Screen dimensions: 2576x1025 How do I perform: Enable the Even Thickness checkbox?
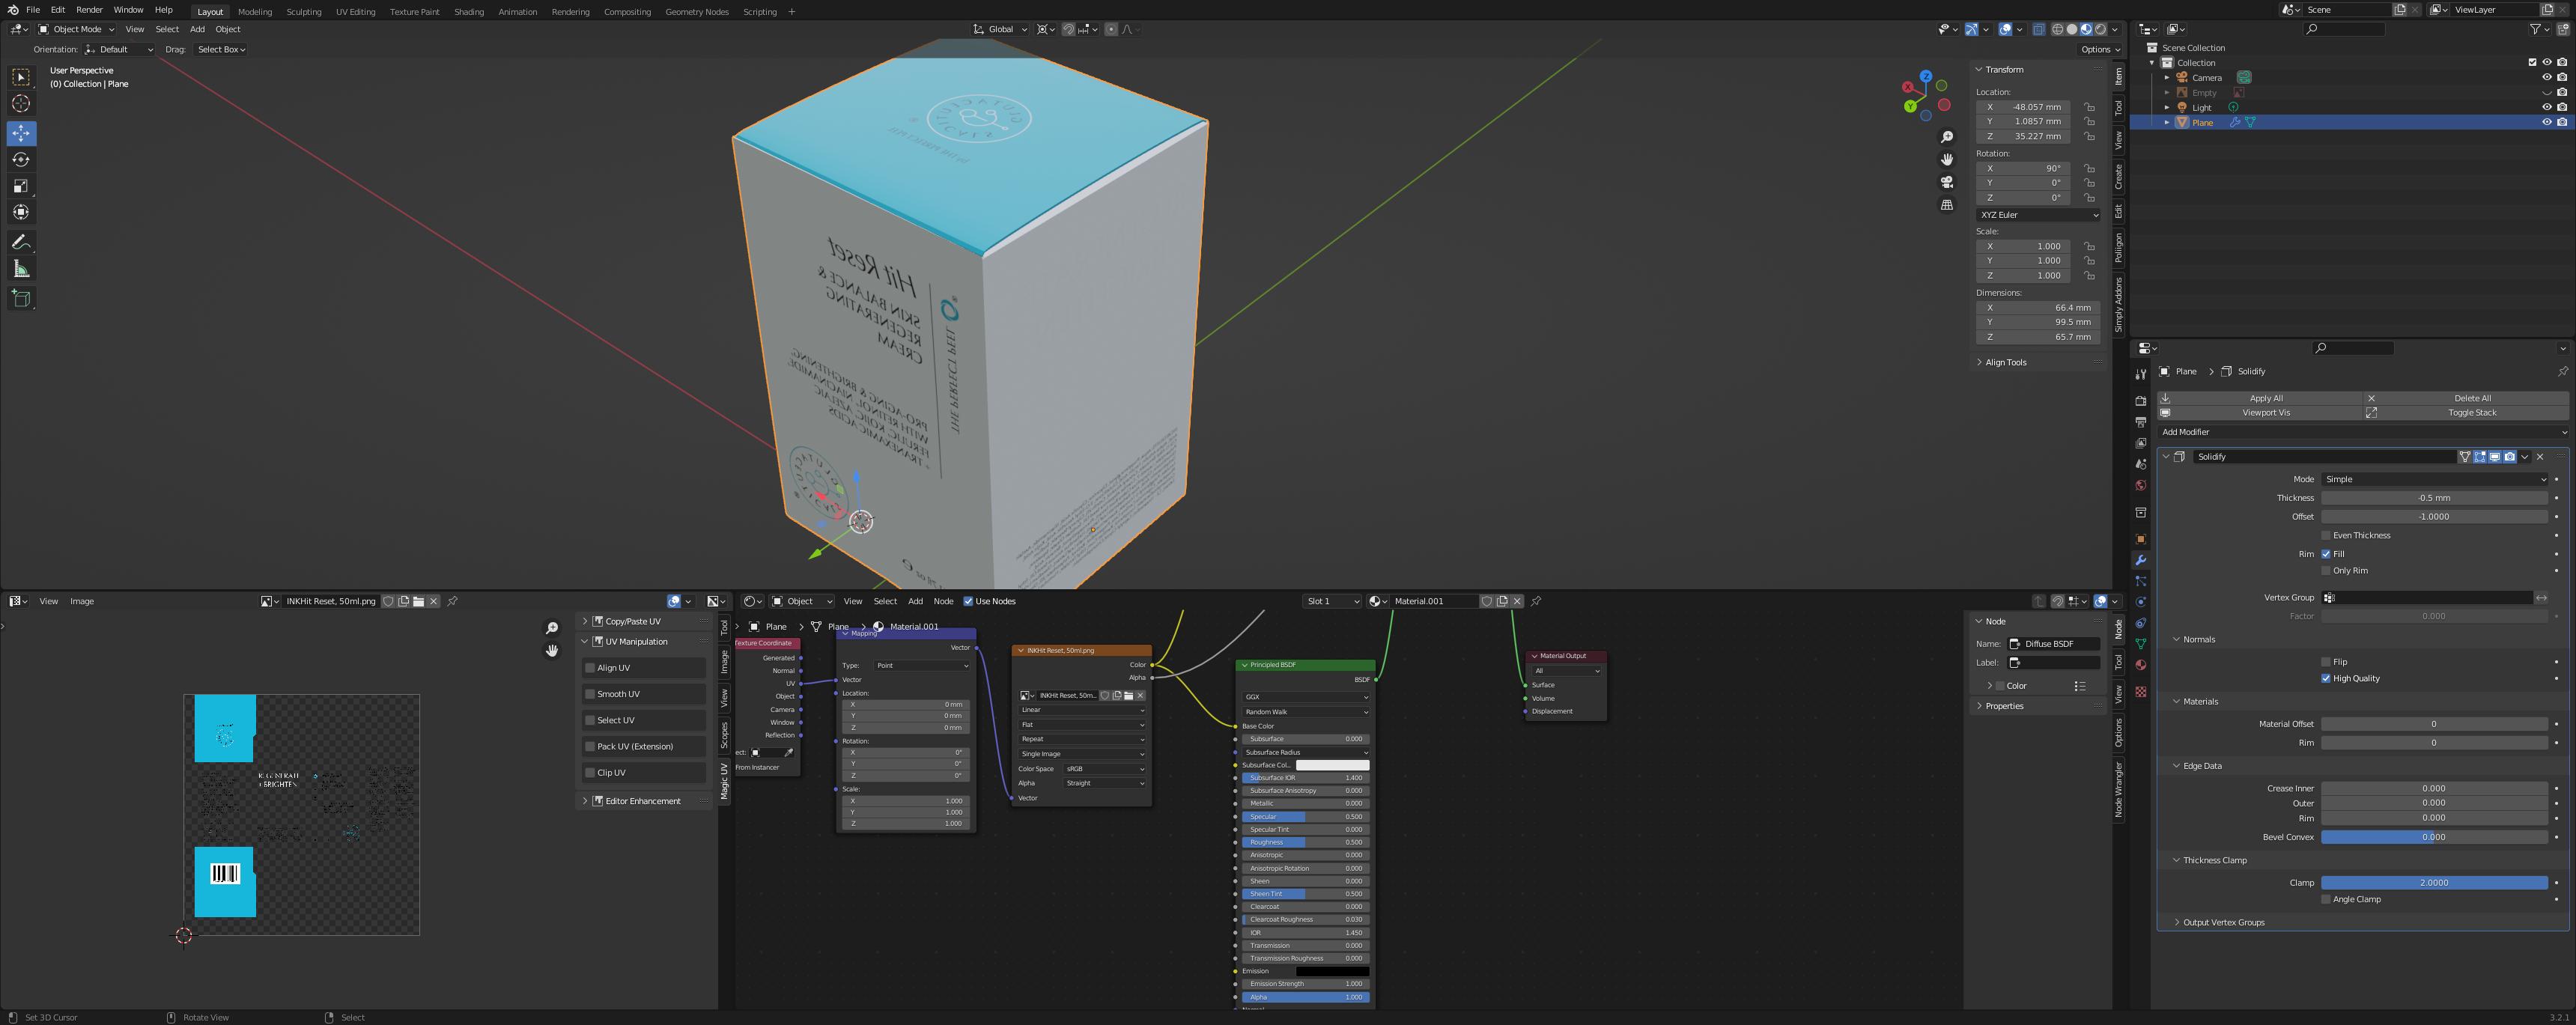point(2326,535)
